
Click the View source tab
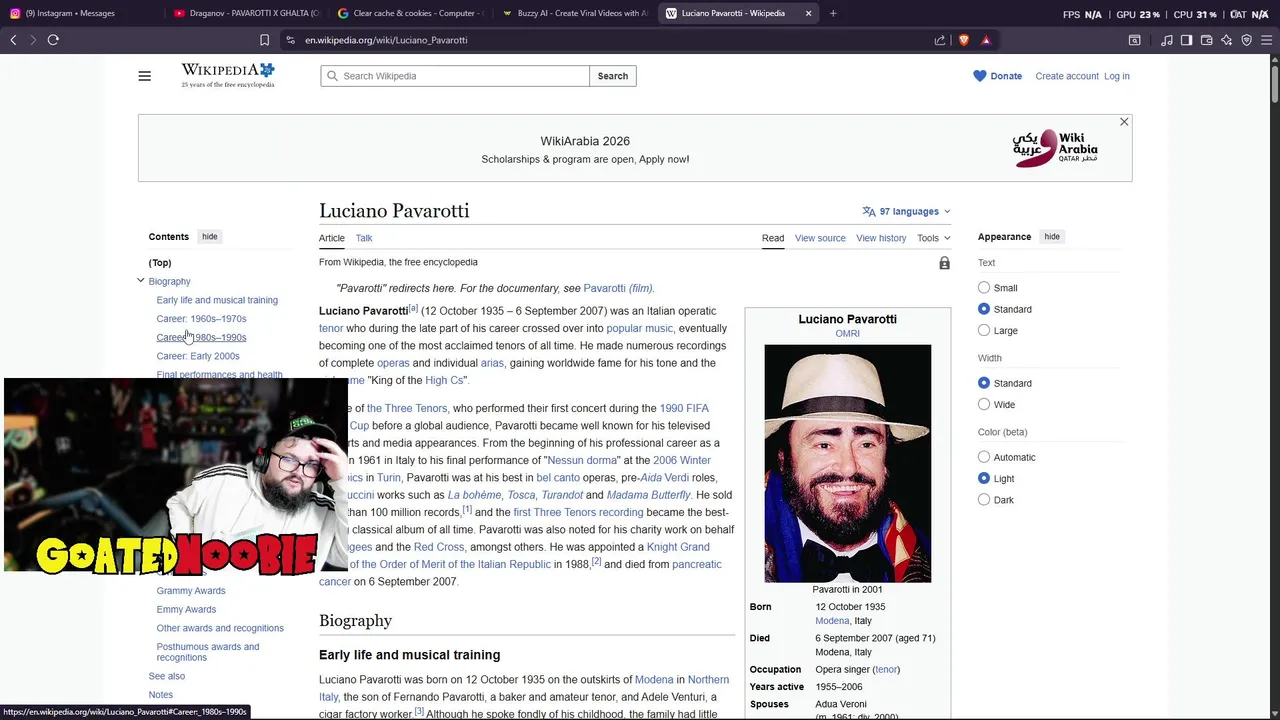(x=820, y=238)
